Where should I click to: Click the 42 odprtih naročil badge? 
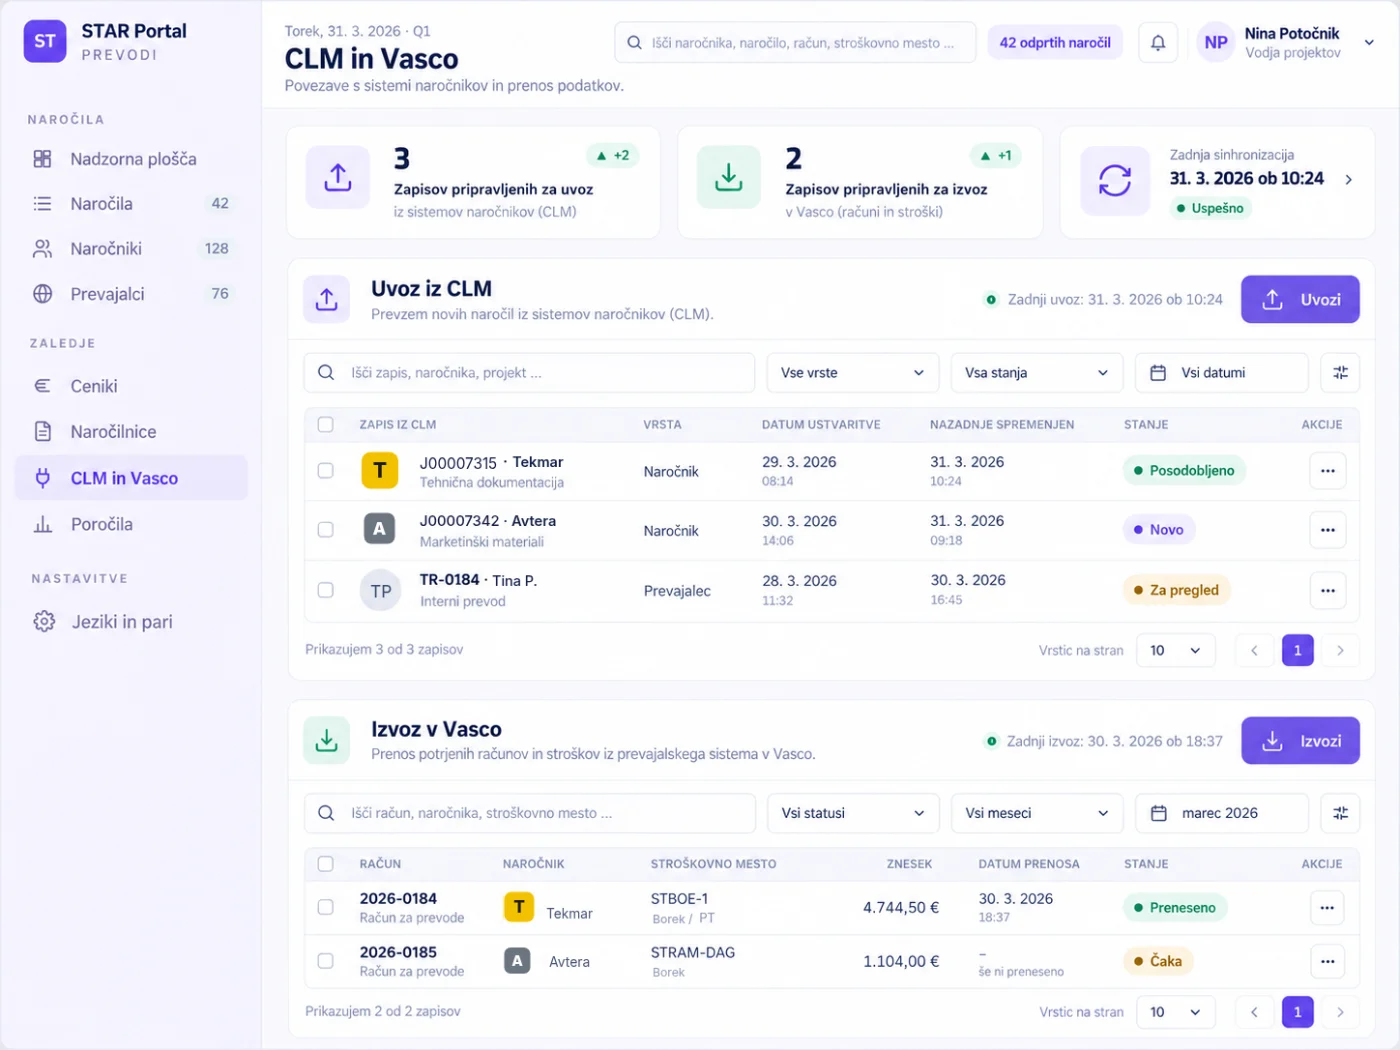1055,43
